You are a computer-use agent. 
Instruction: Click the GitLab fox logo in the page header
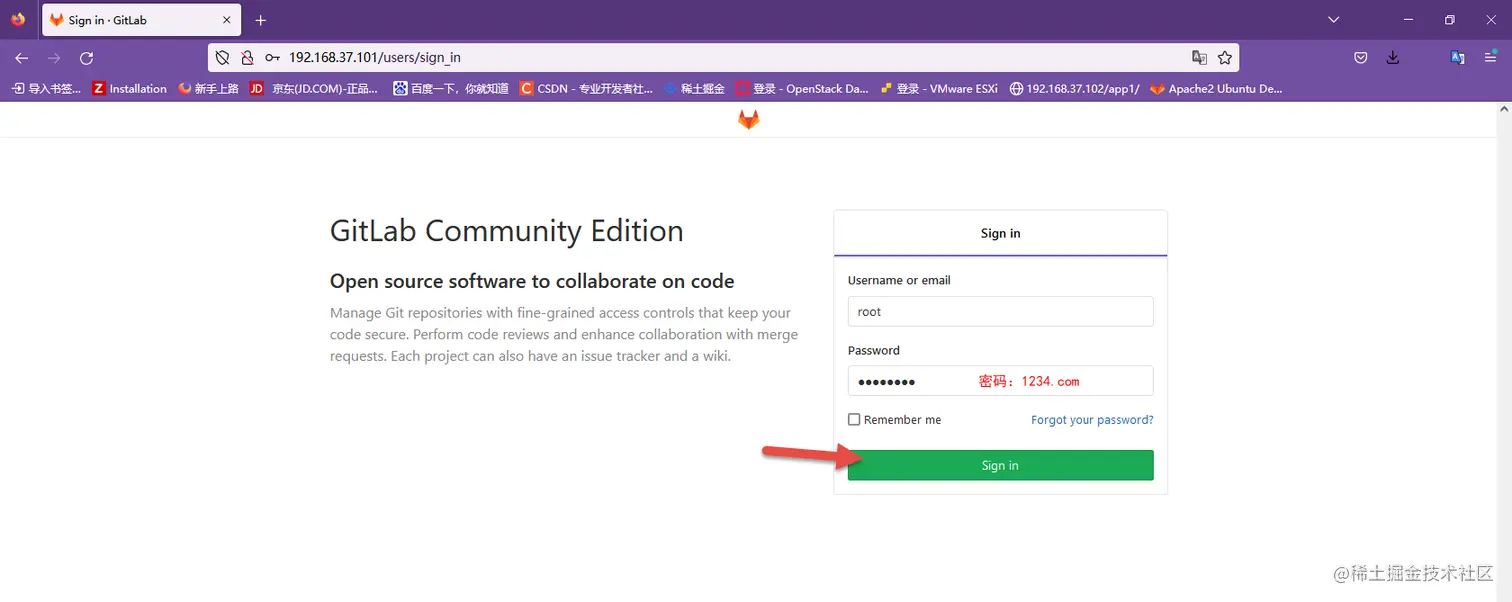(748, 119)
